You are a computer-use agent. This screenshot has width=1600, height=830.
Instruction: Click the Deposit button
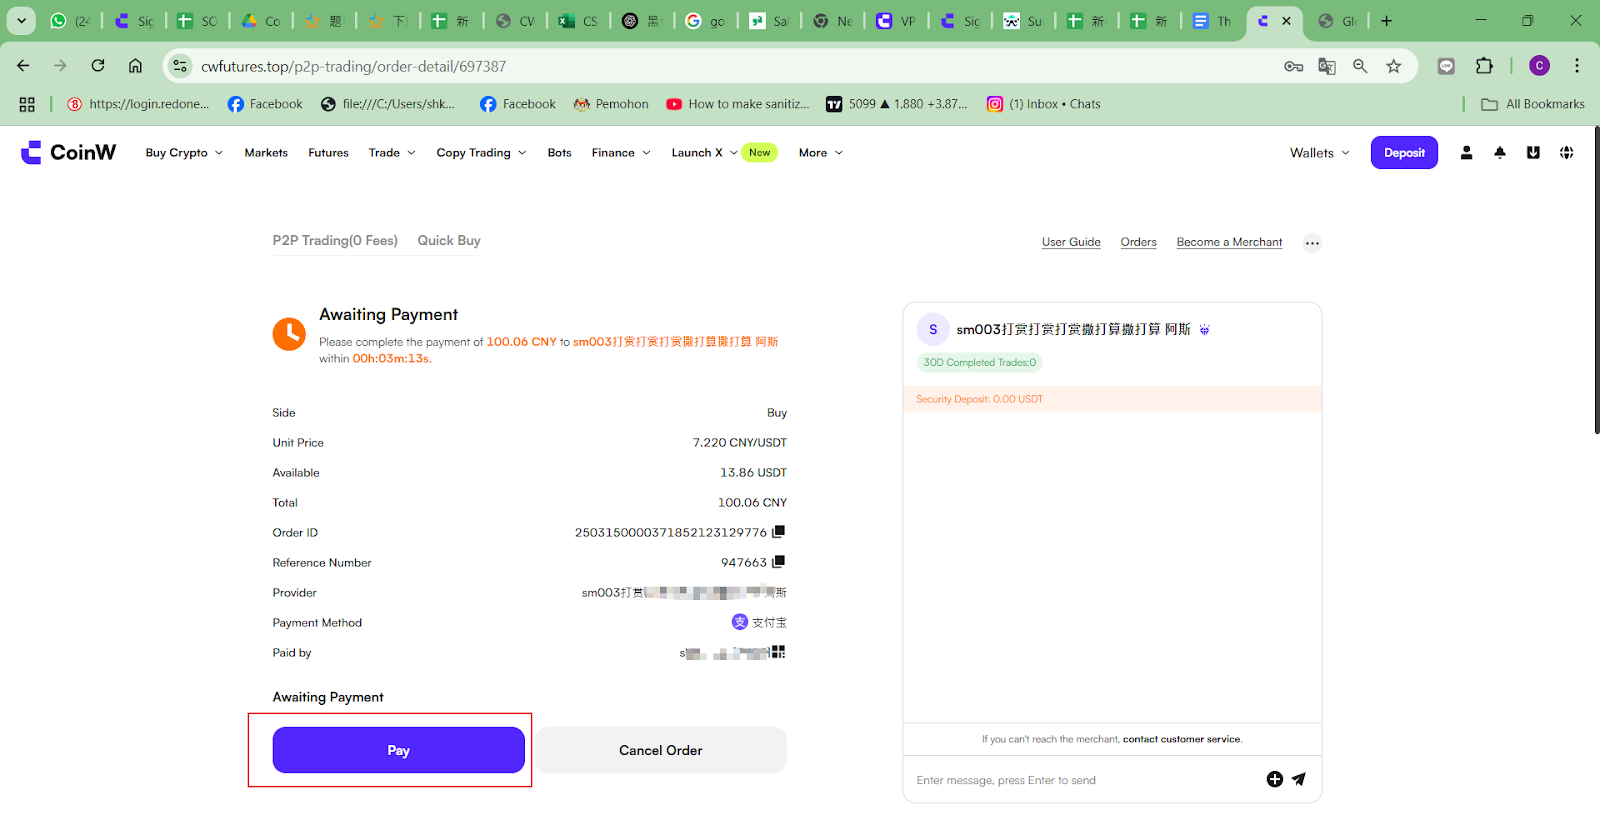tap(1404, 153)
